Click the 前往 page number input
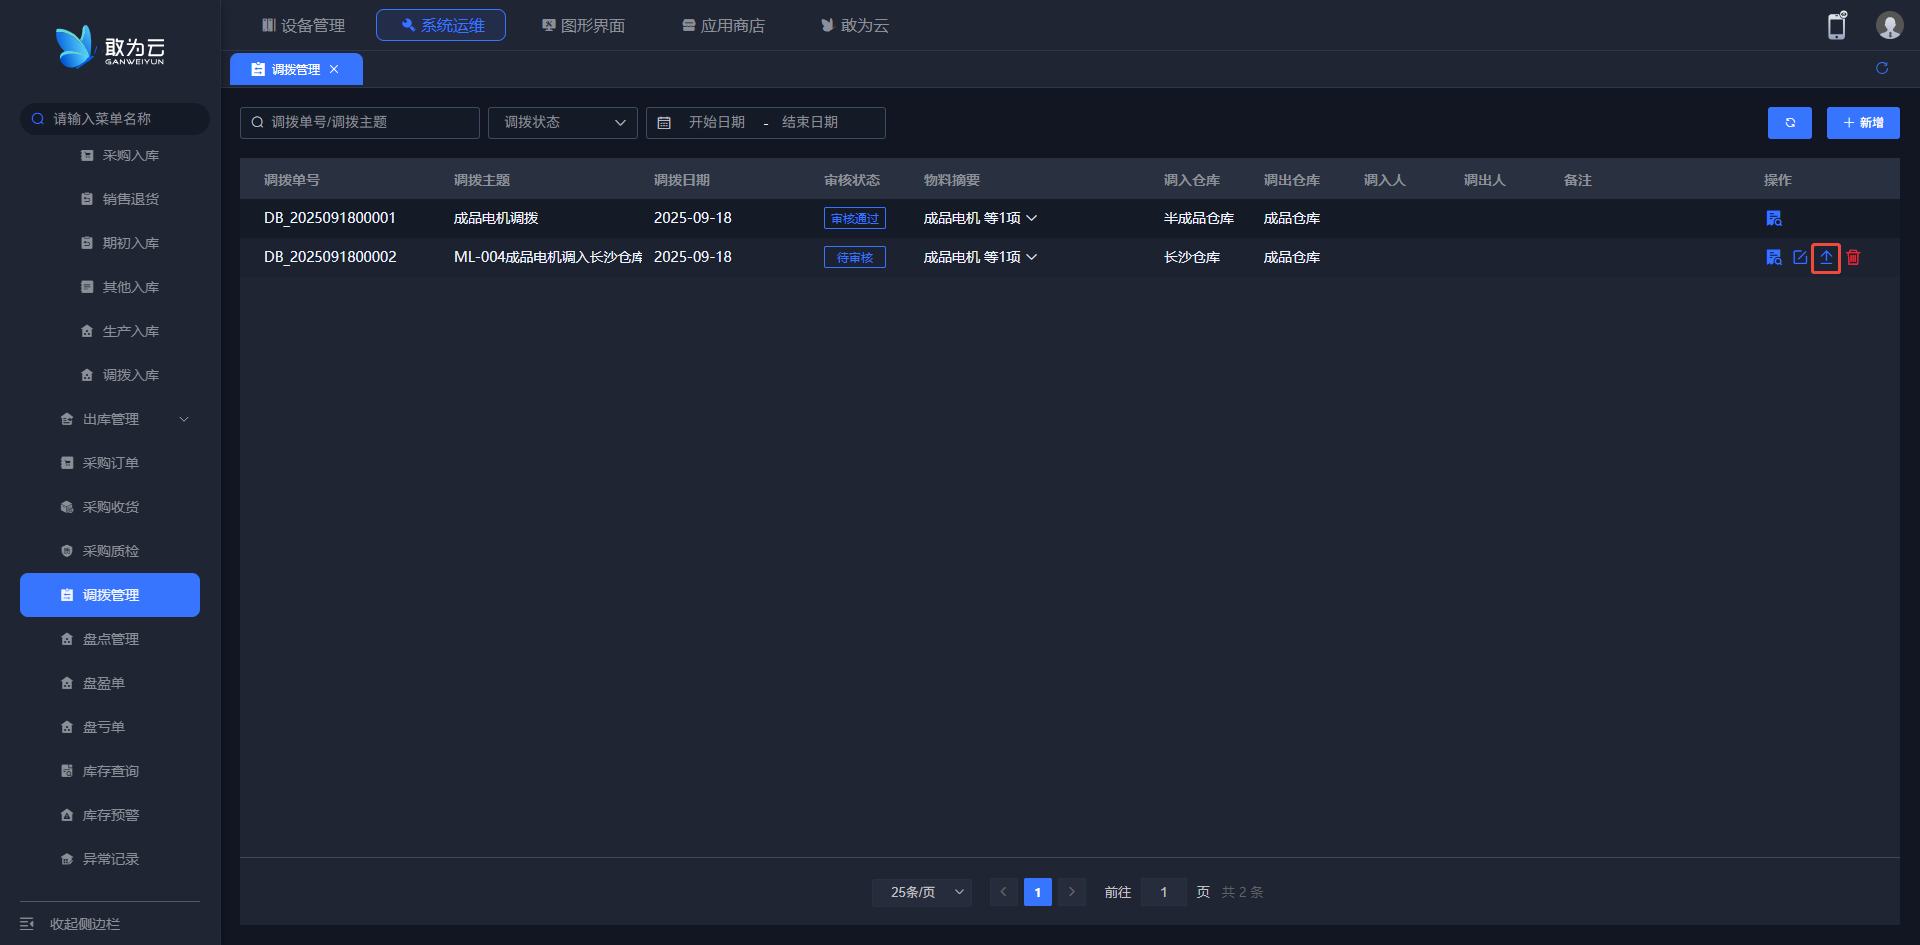The width and height of the screenshot is (1920, 945). click(1164, 892)
